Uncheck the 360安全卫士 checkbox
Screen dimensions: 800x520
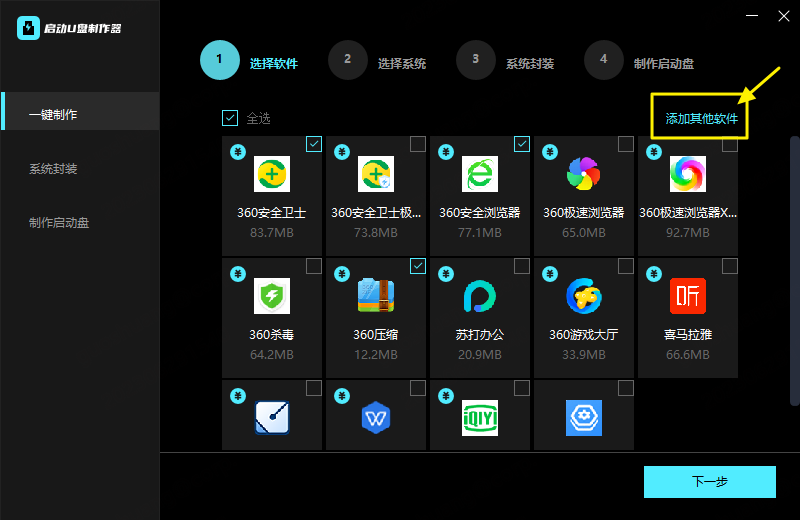click(314, 144)
